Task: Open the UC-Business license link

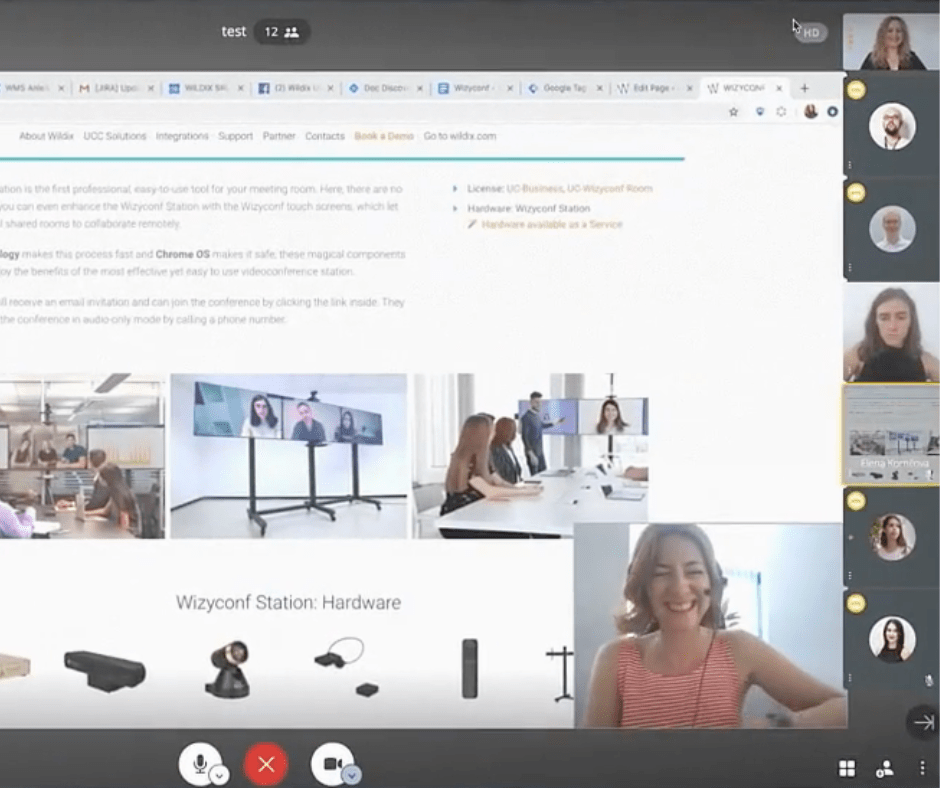Action: click(535, 188)
